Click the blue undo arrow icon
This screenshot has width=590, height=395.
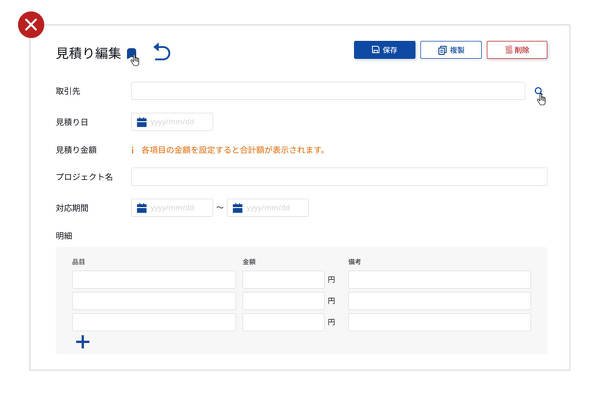162,52
